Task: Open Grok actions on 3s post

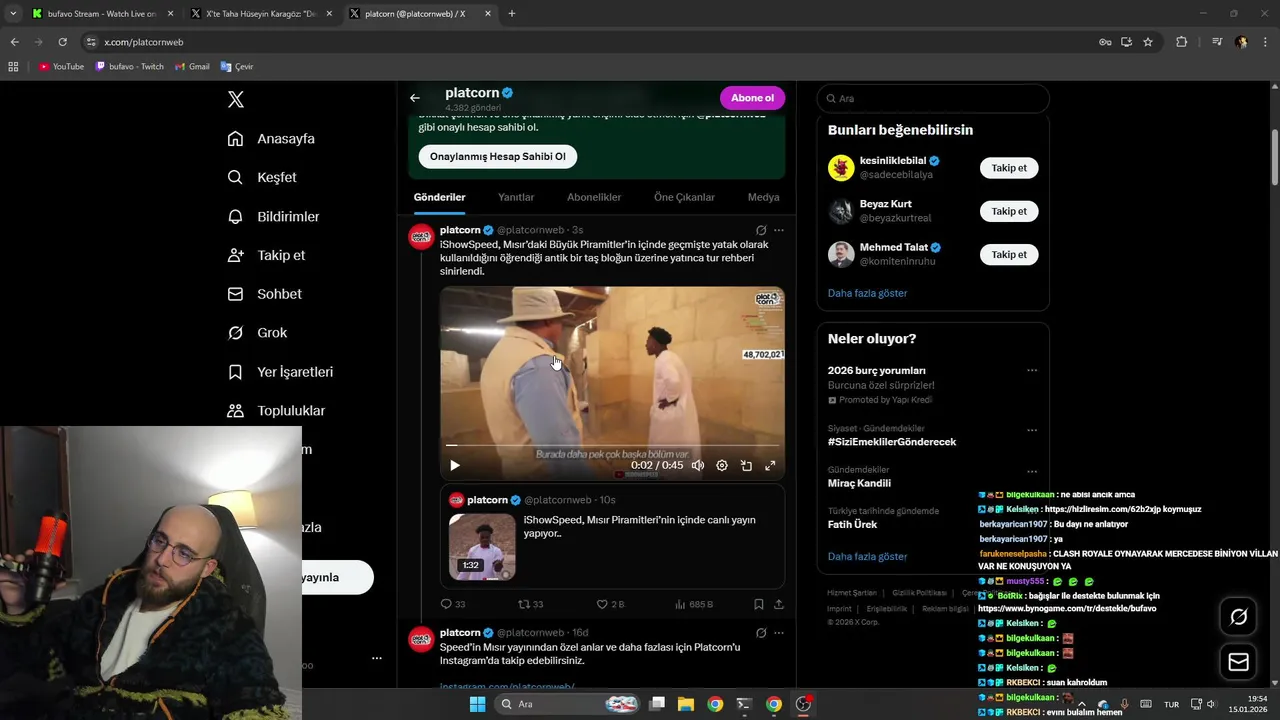Action: tap(761, 230)
